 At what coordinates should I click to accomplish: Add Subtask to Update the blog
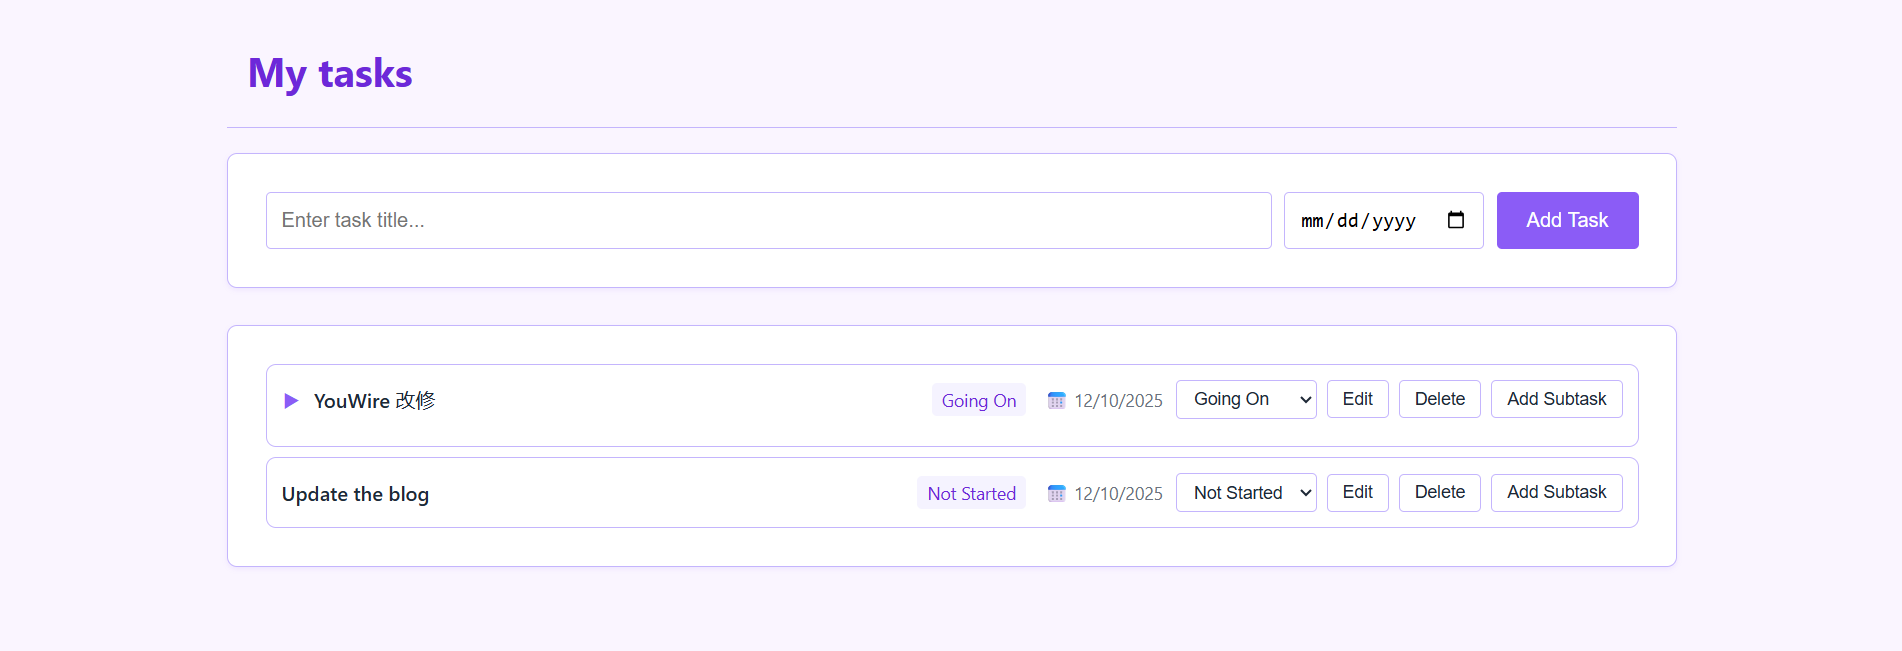pos(1556,492)
